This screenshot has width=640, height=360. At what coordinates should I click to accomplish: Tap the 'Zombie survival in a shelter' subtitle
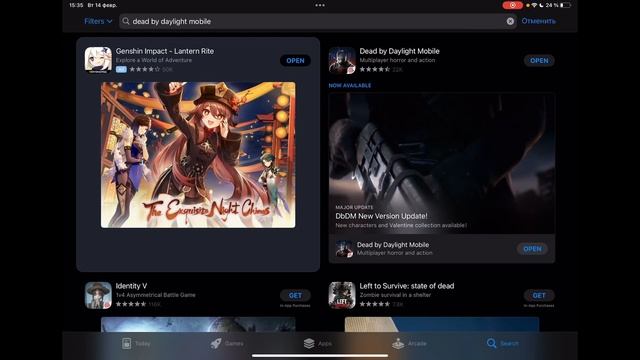coord(395,295)
